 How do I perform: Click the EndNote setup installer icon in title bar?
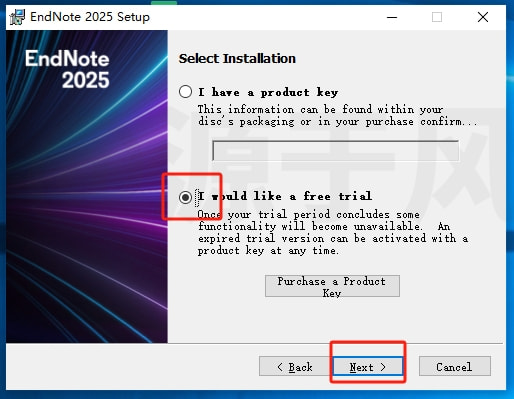point(17,17)
